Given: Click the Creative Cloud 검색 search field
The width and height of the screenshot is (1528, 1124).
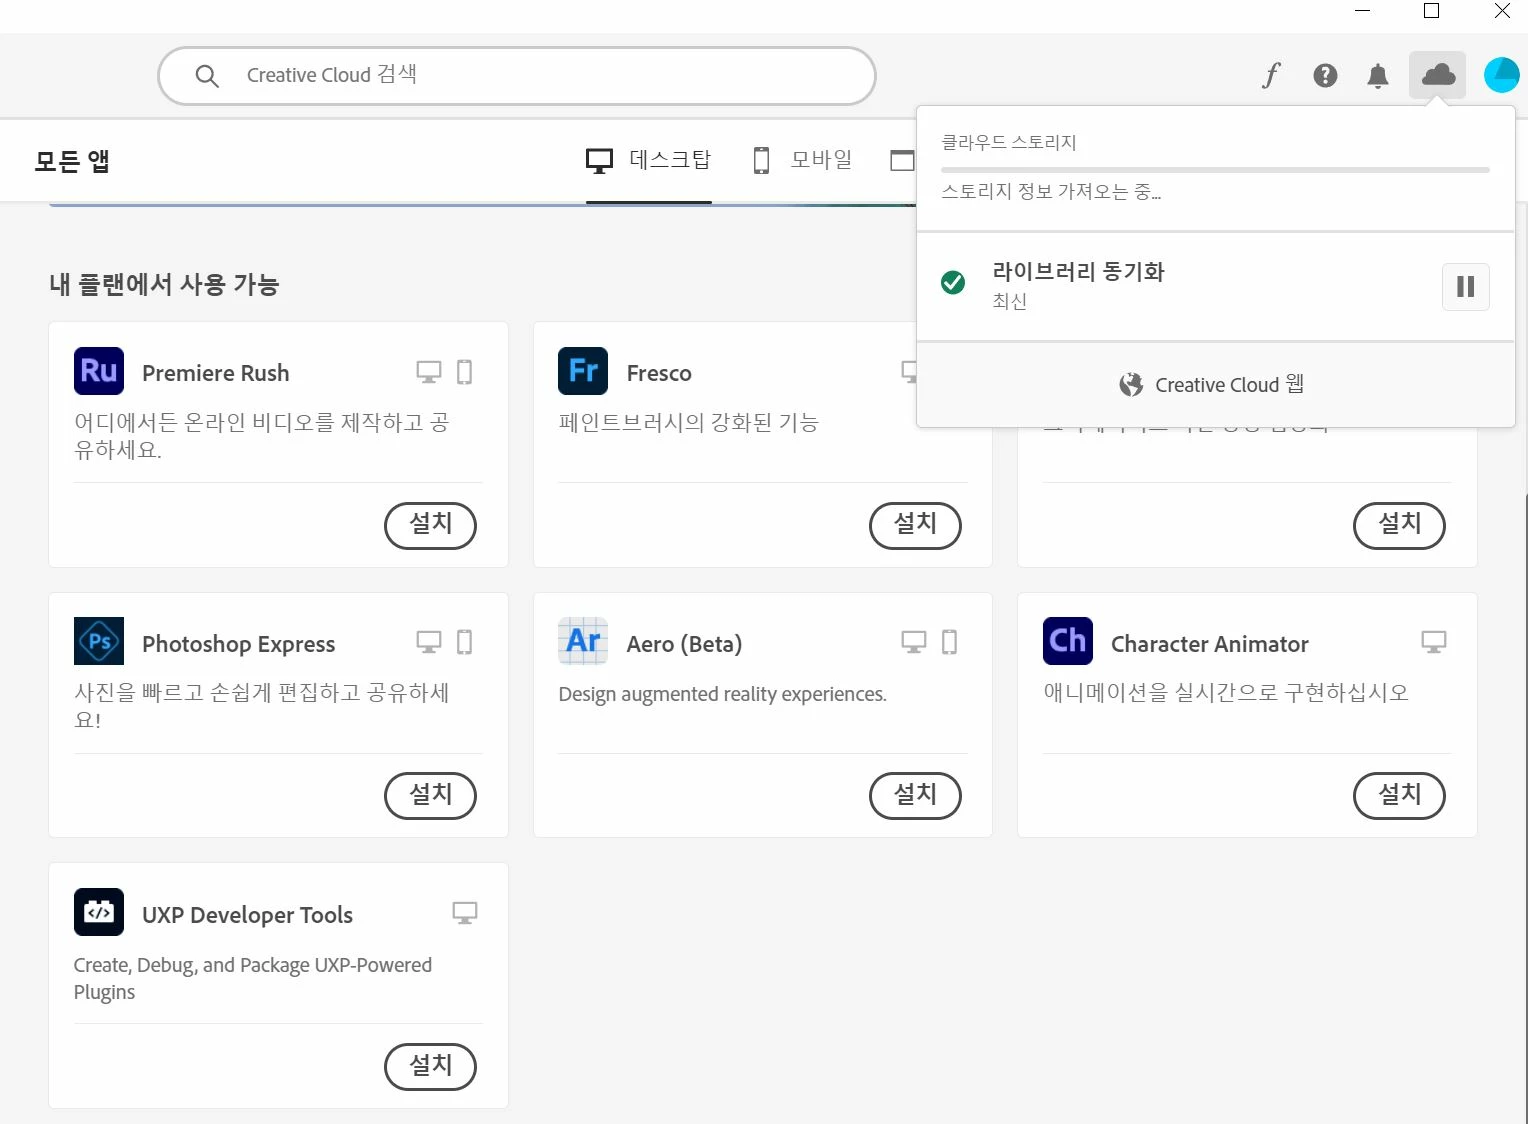Looking at the screenshot, I should click(x=517, y=76).
